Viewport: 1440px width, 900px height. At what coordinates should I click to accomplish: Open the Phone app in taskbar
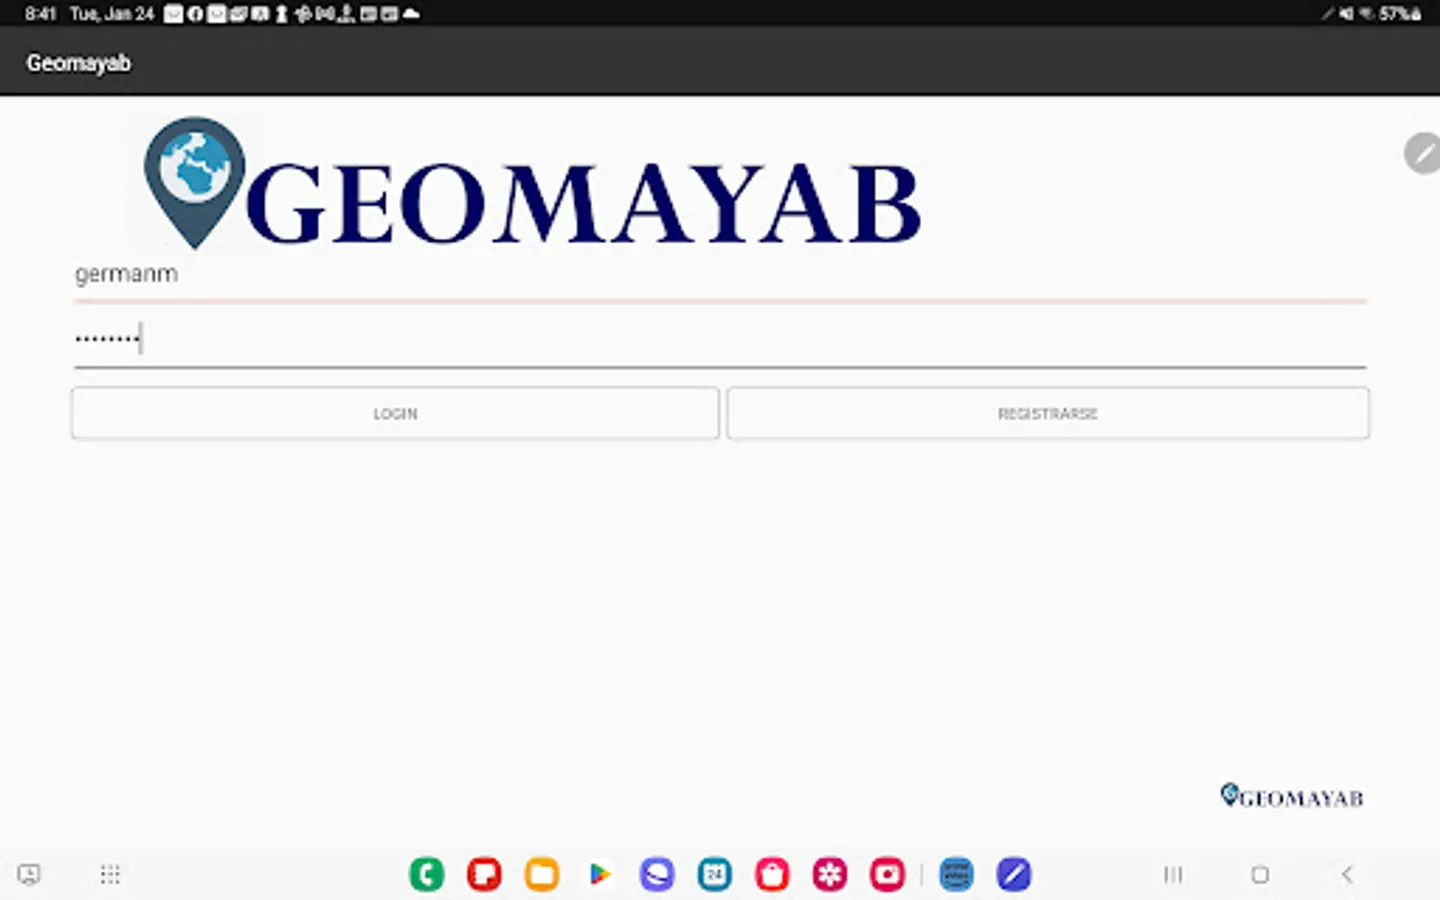pos(427,875)
